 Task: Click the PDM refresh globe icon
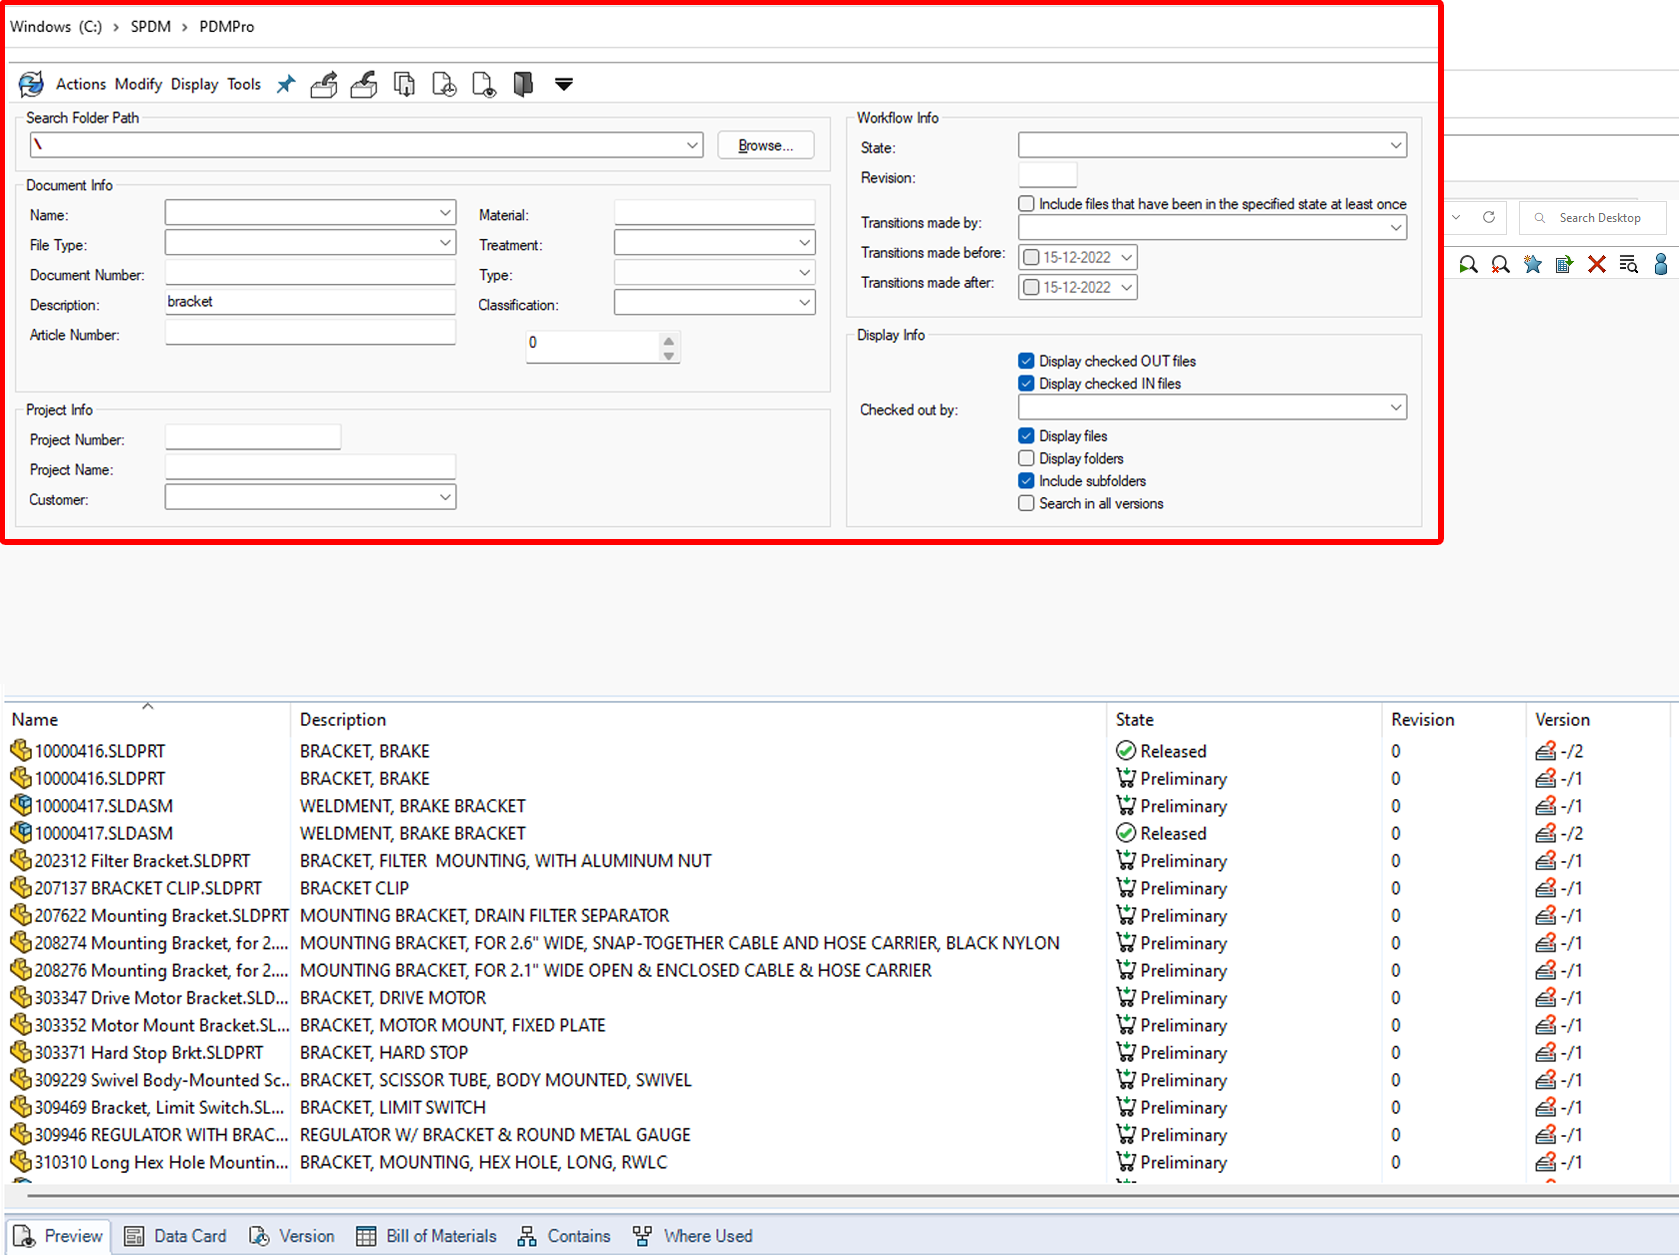pos(31,84)
